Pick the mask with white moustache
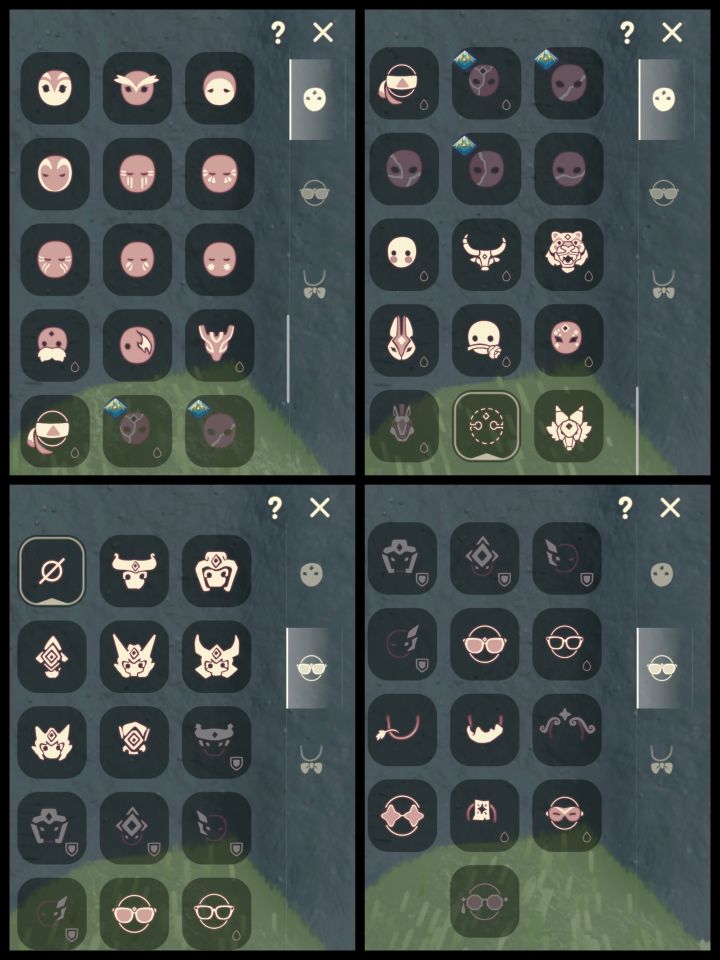Screen dimensions: 720x960 [x=55, y=345]
